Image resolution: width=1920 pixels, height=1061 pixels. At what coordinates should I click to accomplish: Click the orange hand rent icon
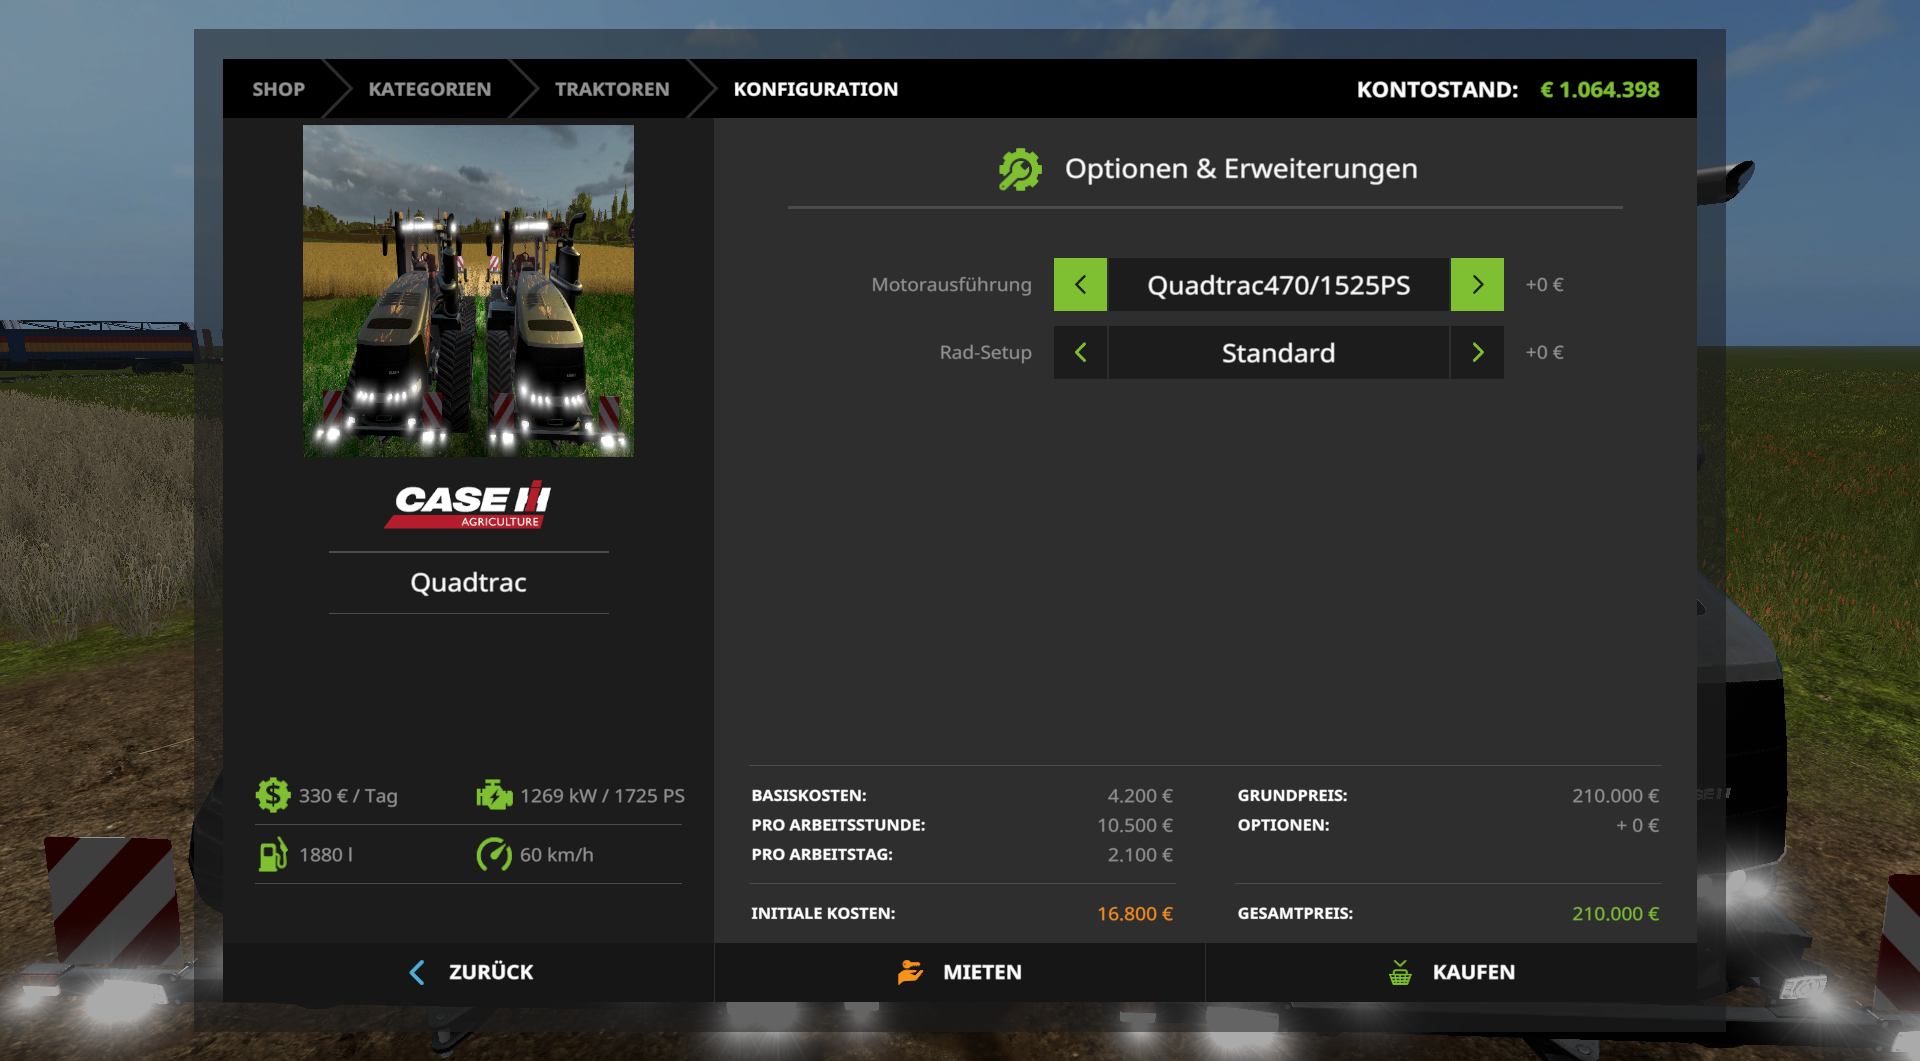click(x=910, y=972)
